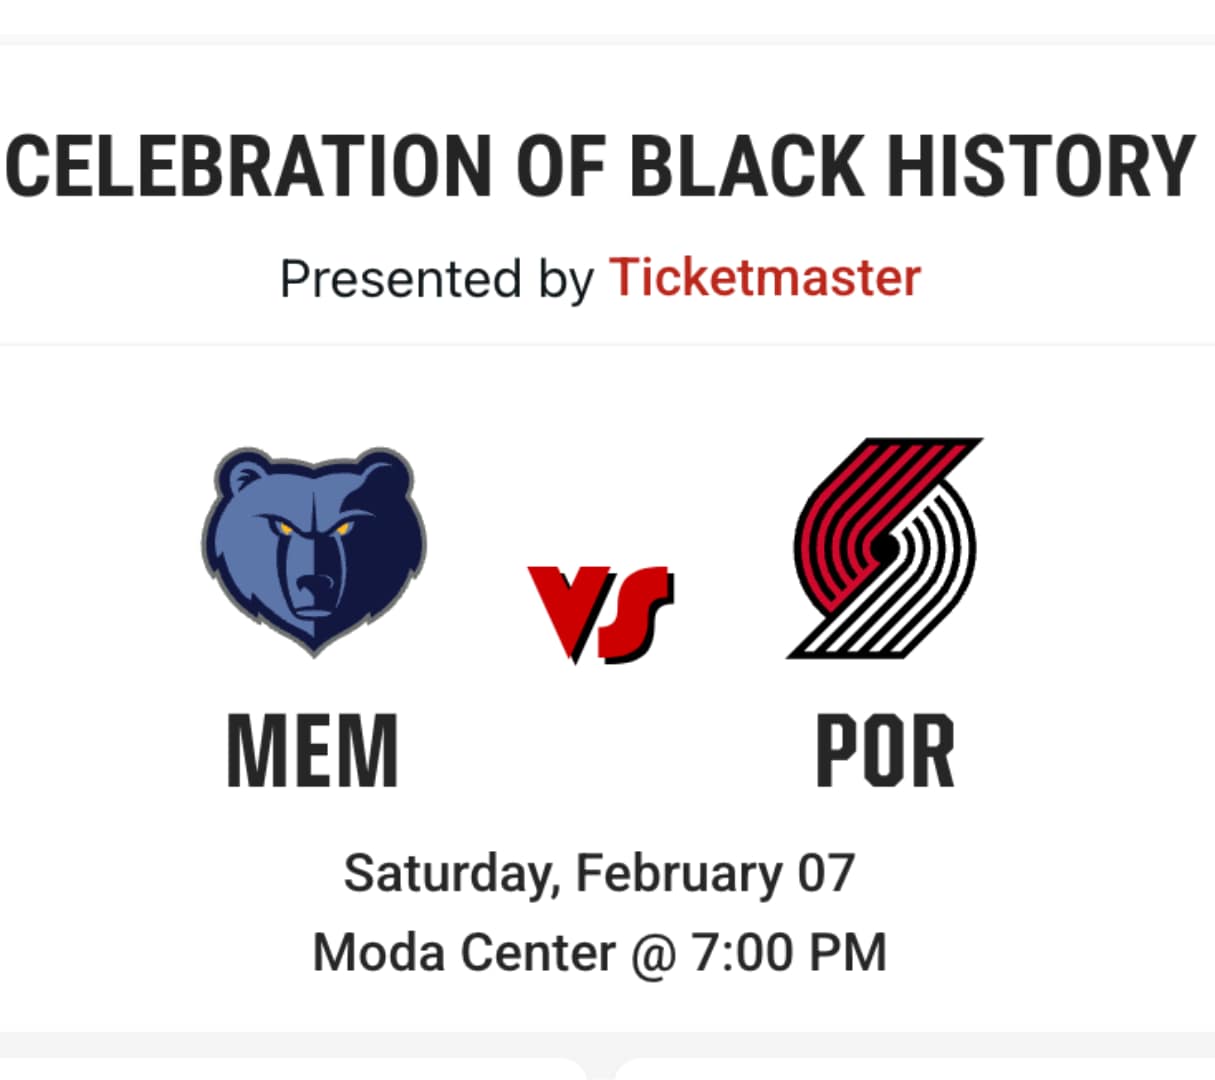Click the Moda Center venue name
Viewport: 1215px width, 1080px height.
464,952
